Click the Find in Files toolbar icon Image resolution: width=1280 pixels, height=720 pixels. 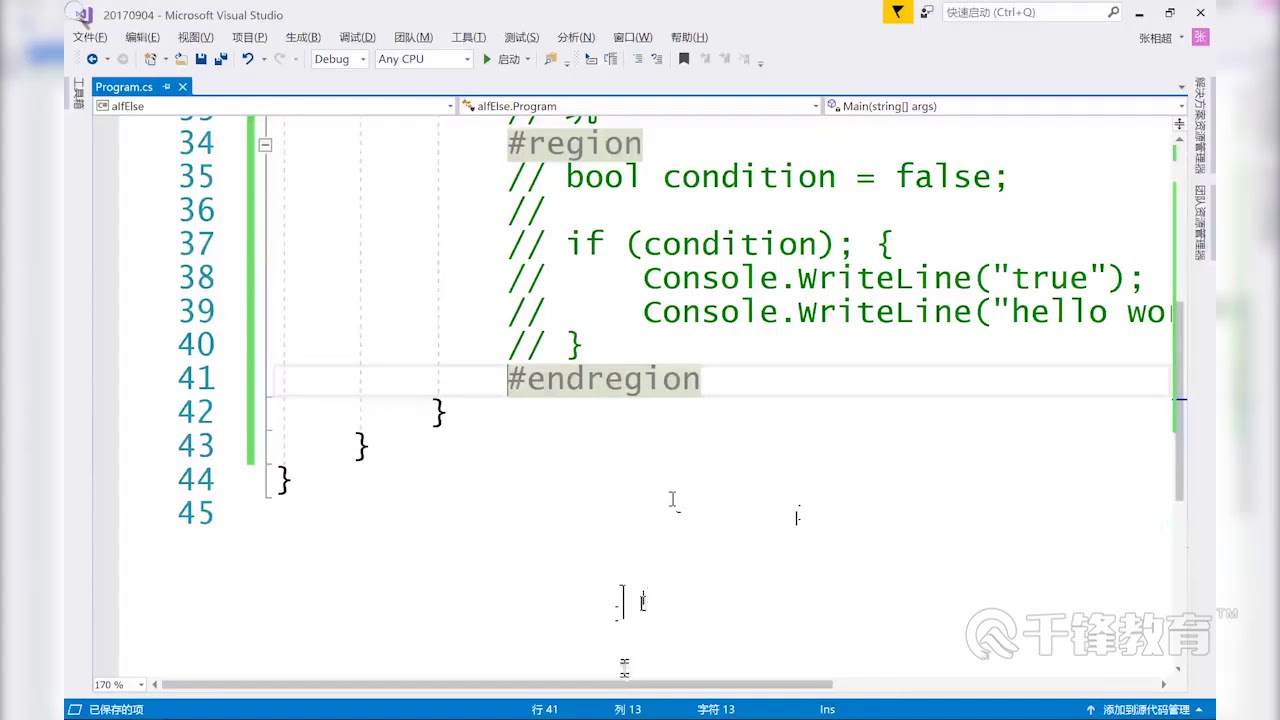point(550,59)
